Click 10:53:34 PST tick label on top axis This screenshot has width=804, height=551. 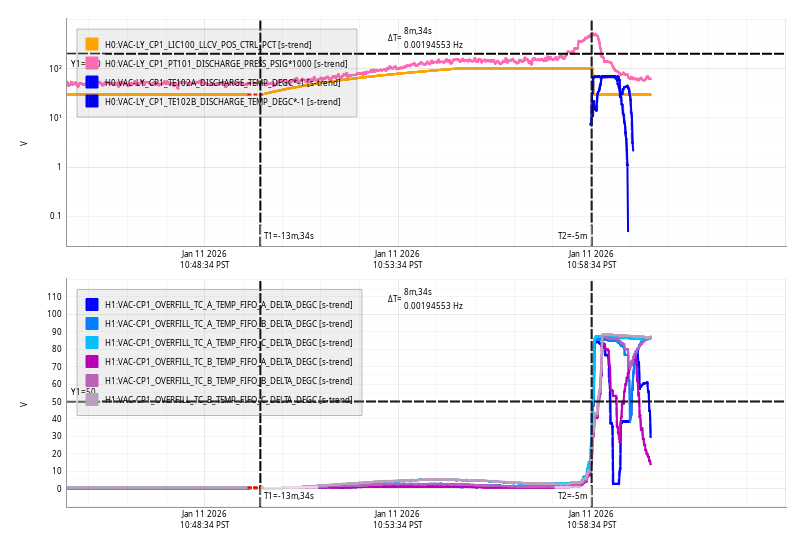(397, 260)
